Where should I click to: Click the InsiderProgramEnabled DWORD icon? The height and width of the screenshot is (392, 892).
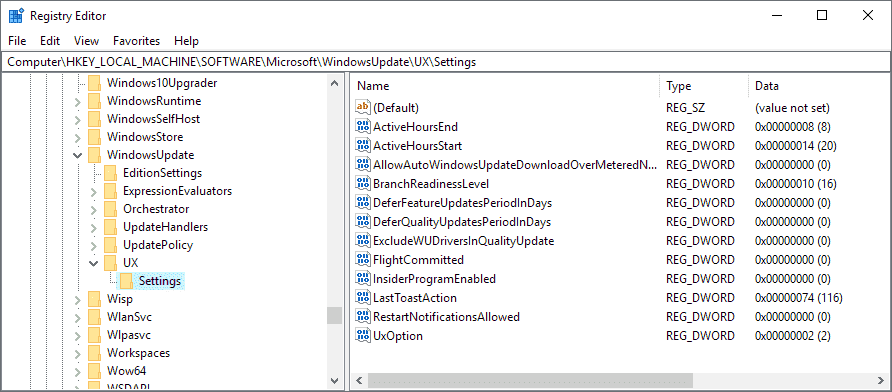pyautogui.click(x=362, y=278)
